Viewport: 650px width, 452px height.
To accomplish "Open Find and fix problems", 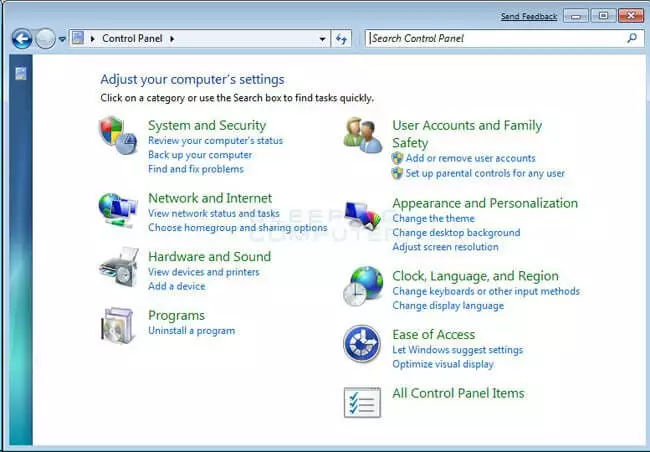I will point(196,169).
